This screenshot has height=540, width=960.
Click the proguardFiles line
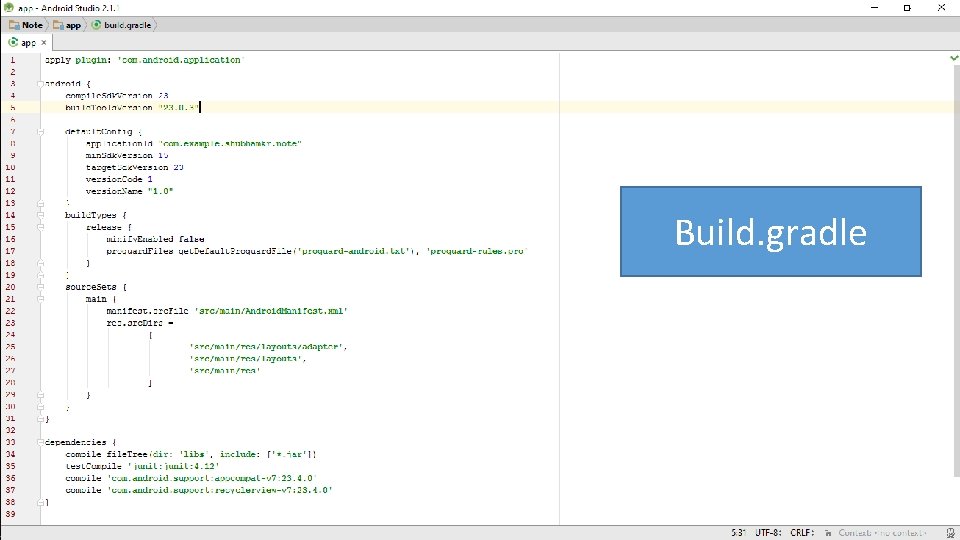317,251
